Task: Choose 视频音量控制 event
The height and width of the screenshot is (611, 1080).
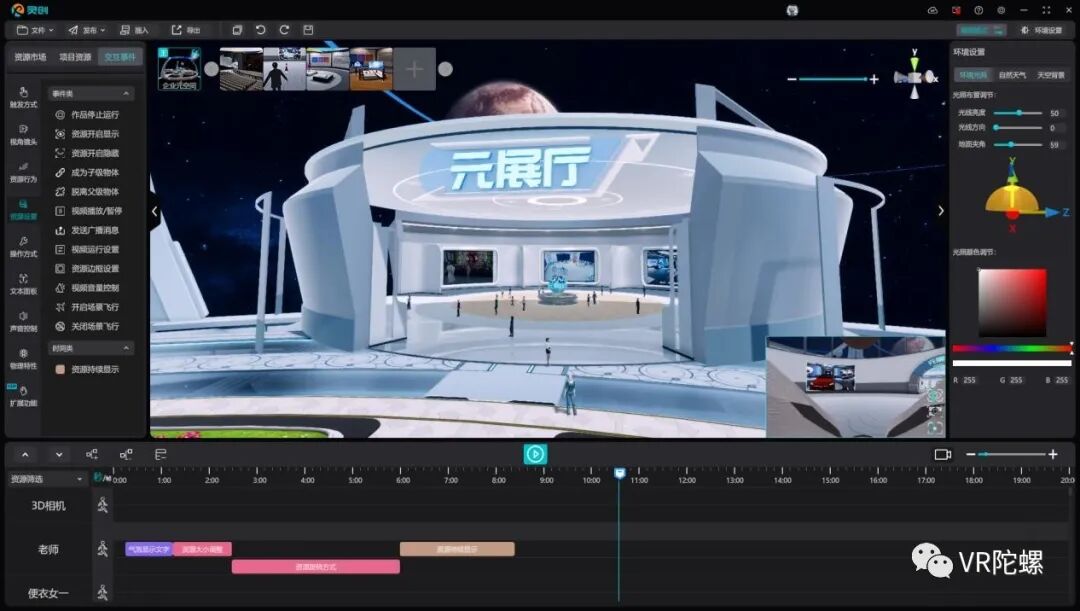Action: tap(87, 288)
